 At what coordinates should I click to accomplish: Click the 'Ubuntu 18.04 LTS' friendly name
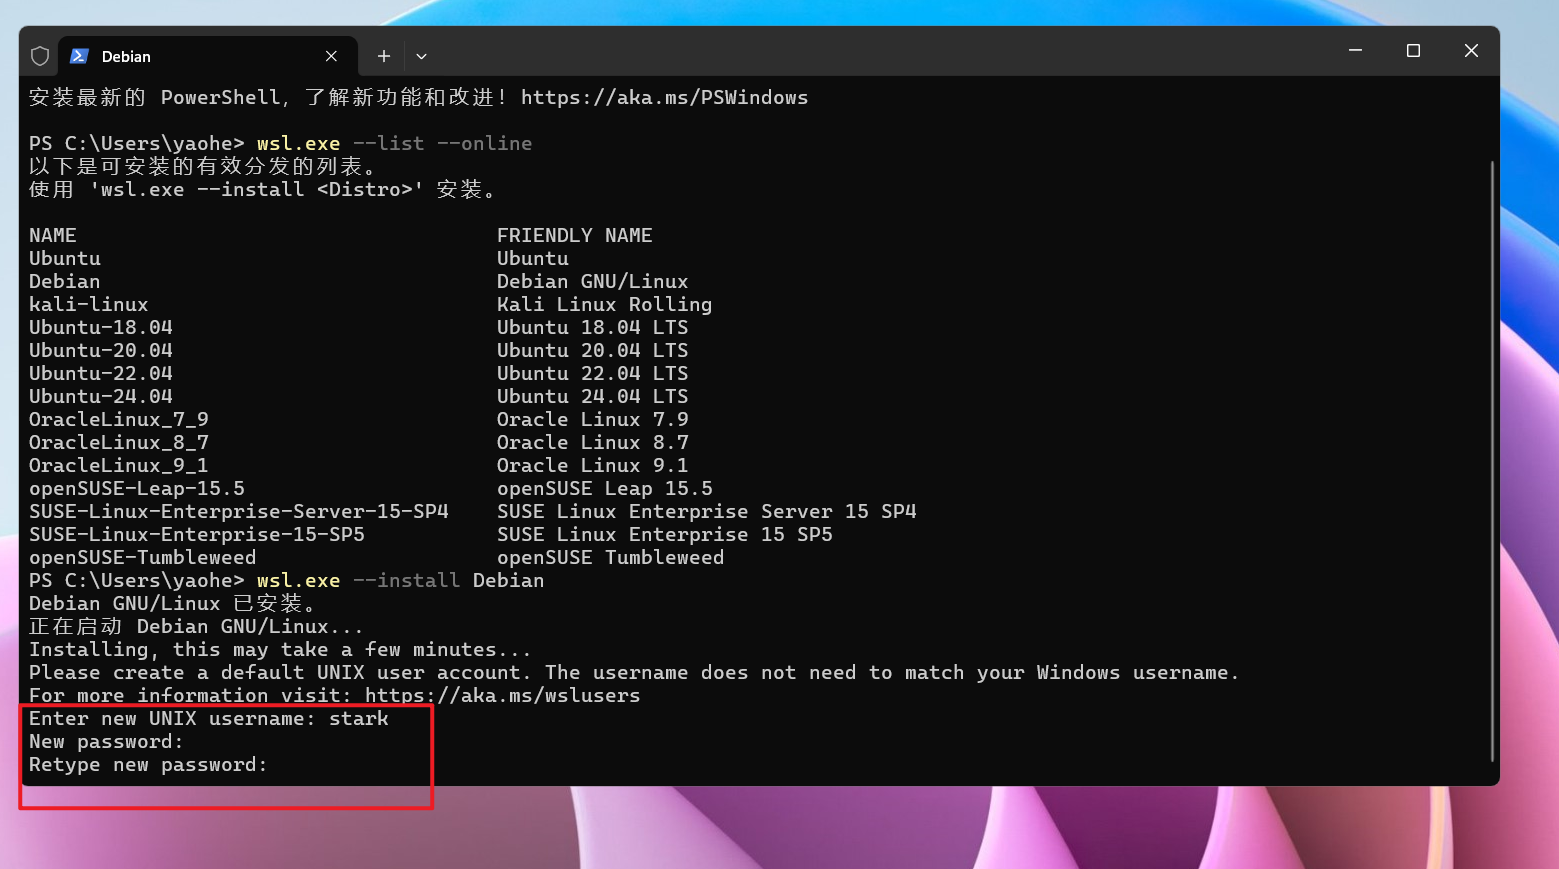(592, 327)
